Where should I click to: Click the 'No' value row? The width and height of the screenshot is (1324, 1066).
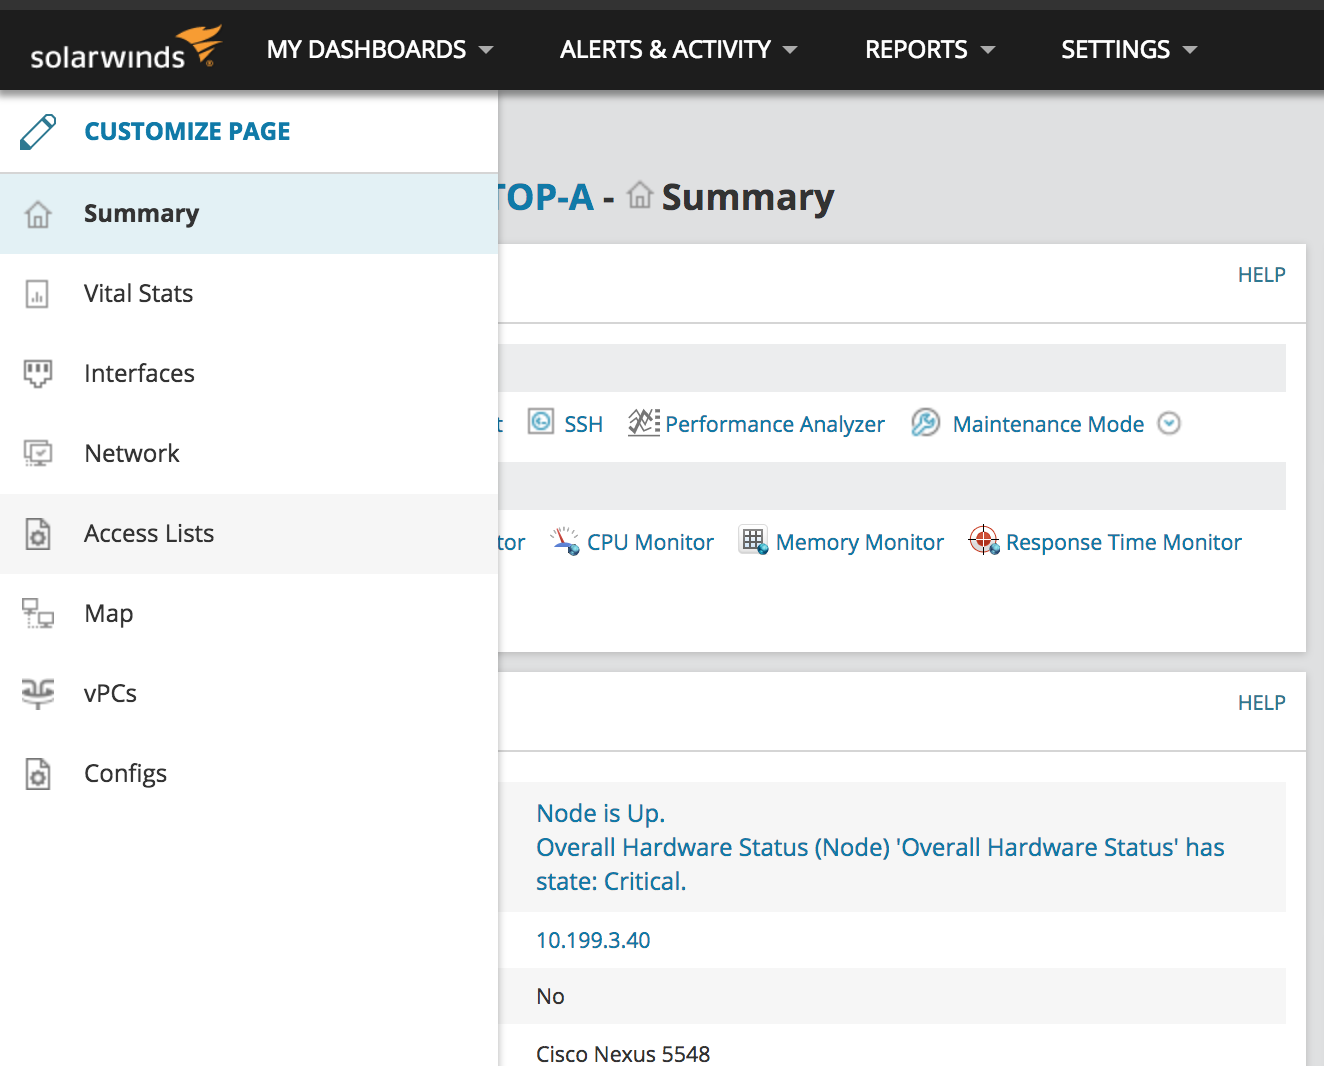pyautogui.click(x=892, y=996)
